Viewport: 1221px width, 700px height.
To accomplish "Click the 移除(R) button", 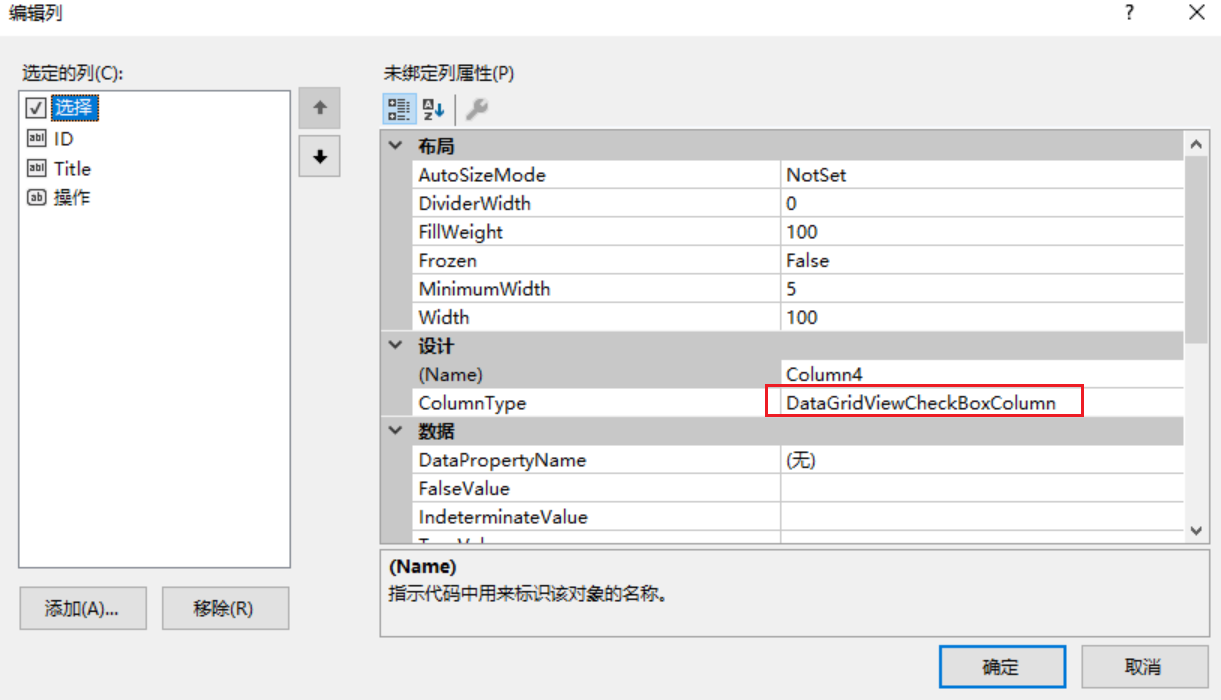I will point(225,608).
